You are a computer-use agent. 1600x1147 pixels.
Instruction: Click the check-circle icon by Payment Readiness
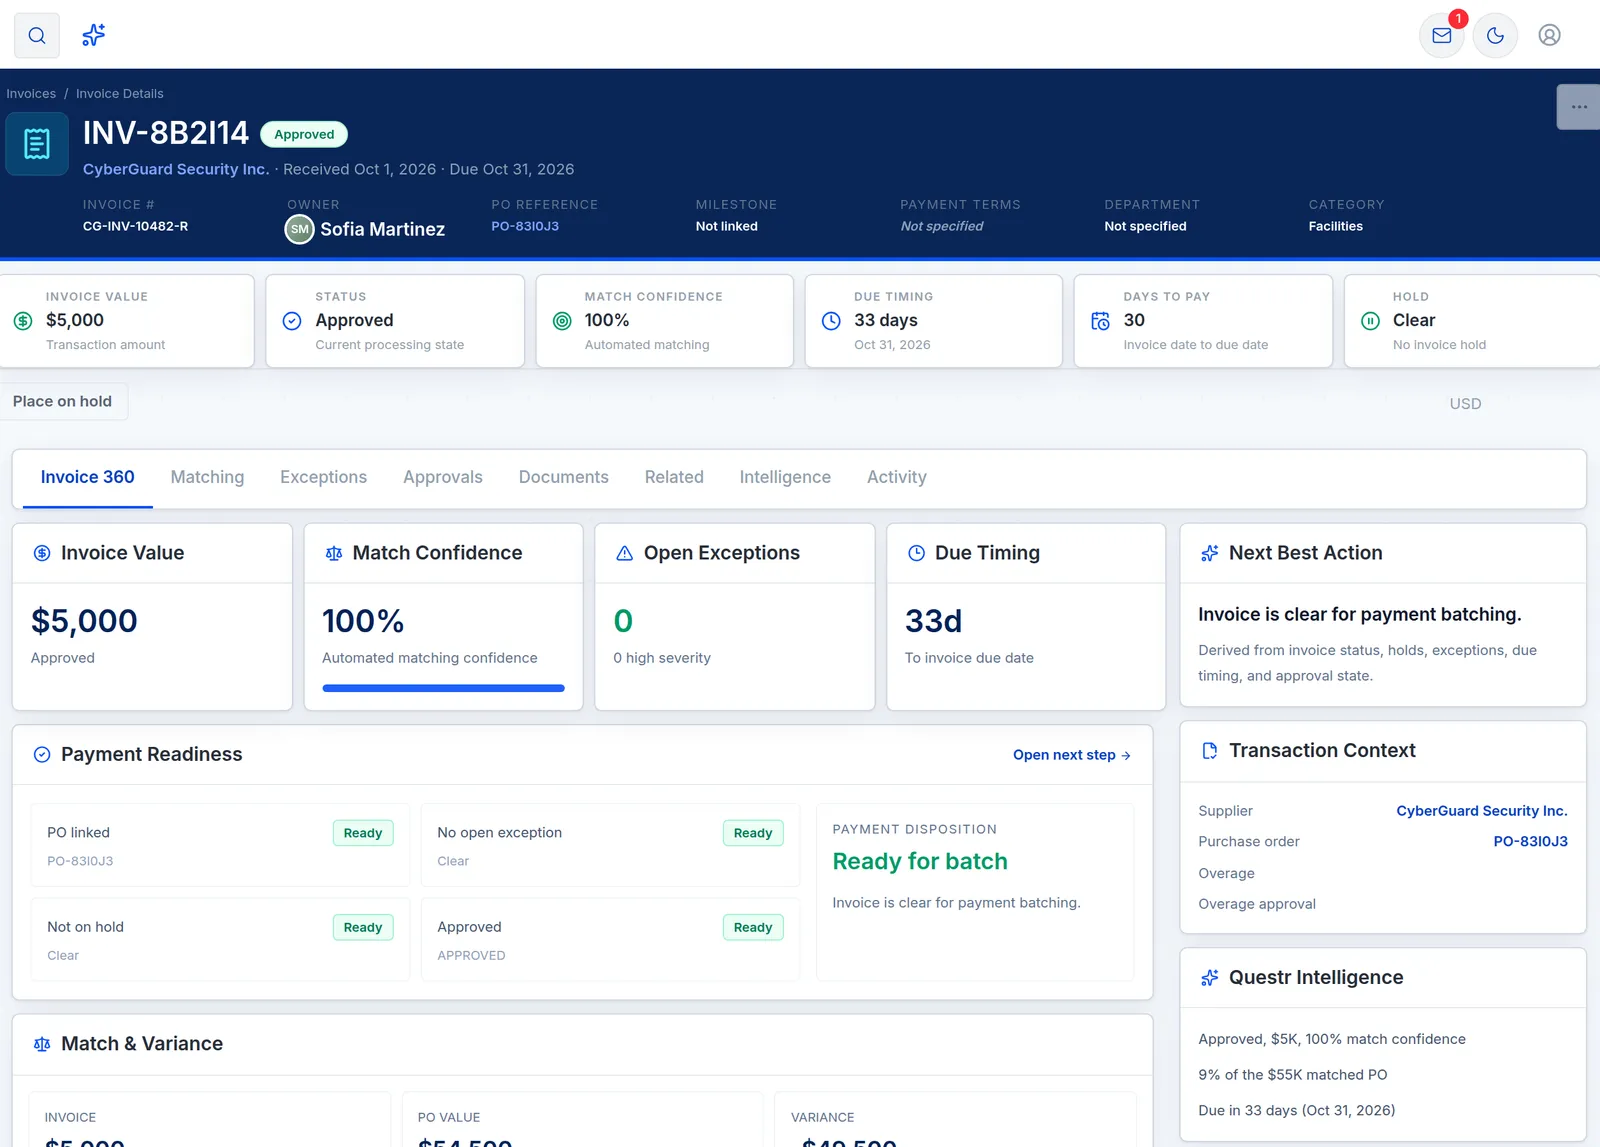pos(42,755)
